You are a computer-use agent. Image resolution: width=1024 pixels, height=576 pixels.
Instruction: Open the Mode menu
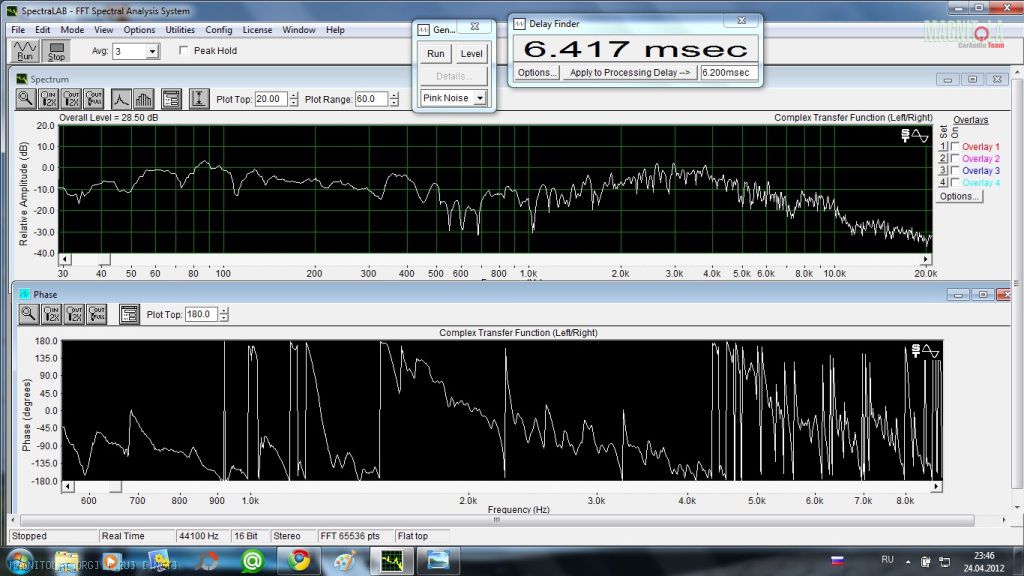72,30
